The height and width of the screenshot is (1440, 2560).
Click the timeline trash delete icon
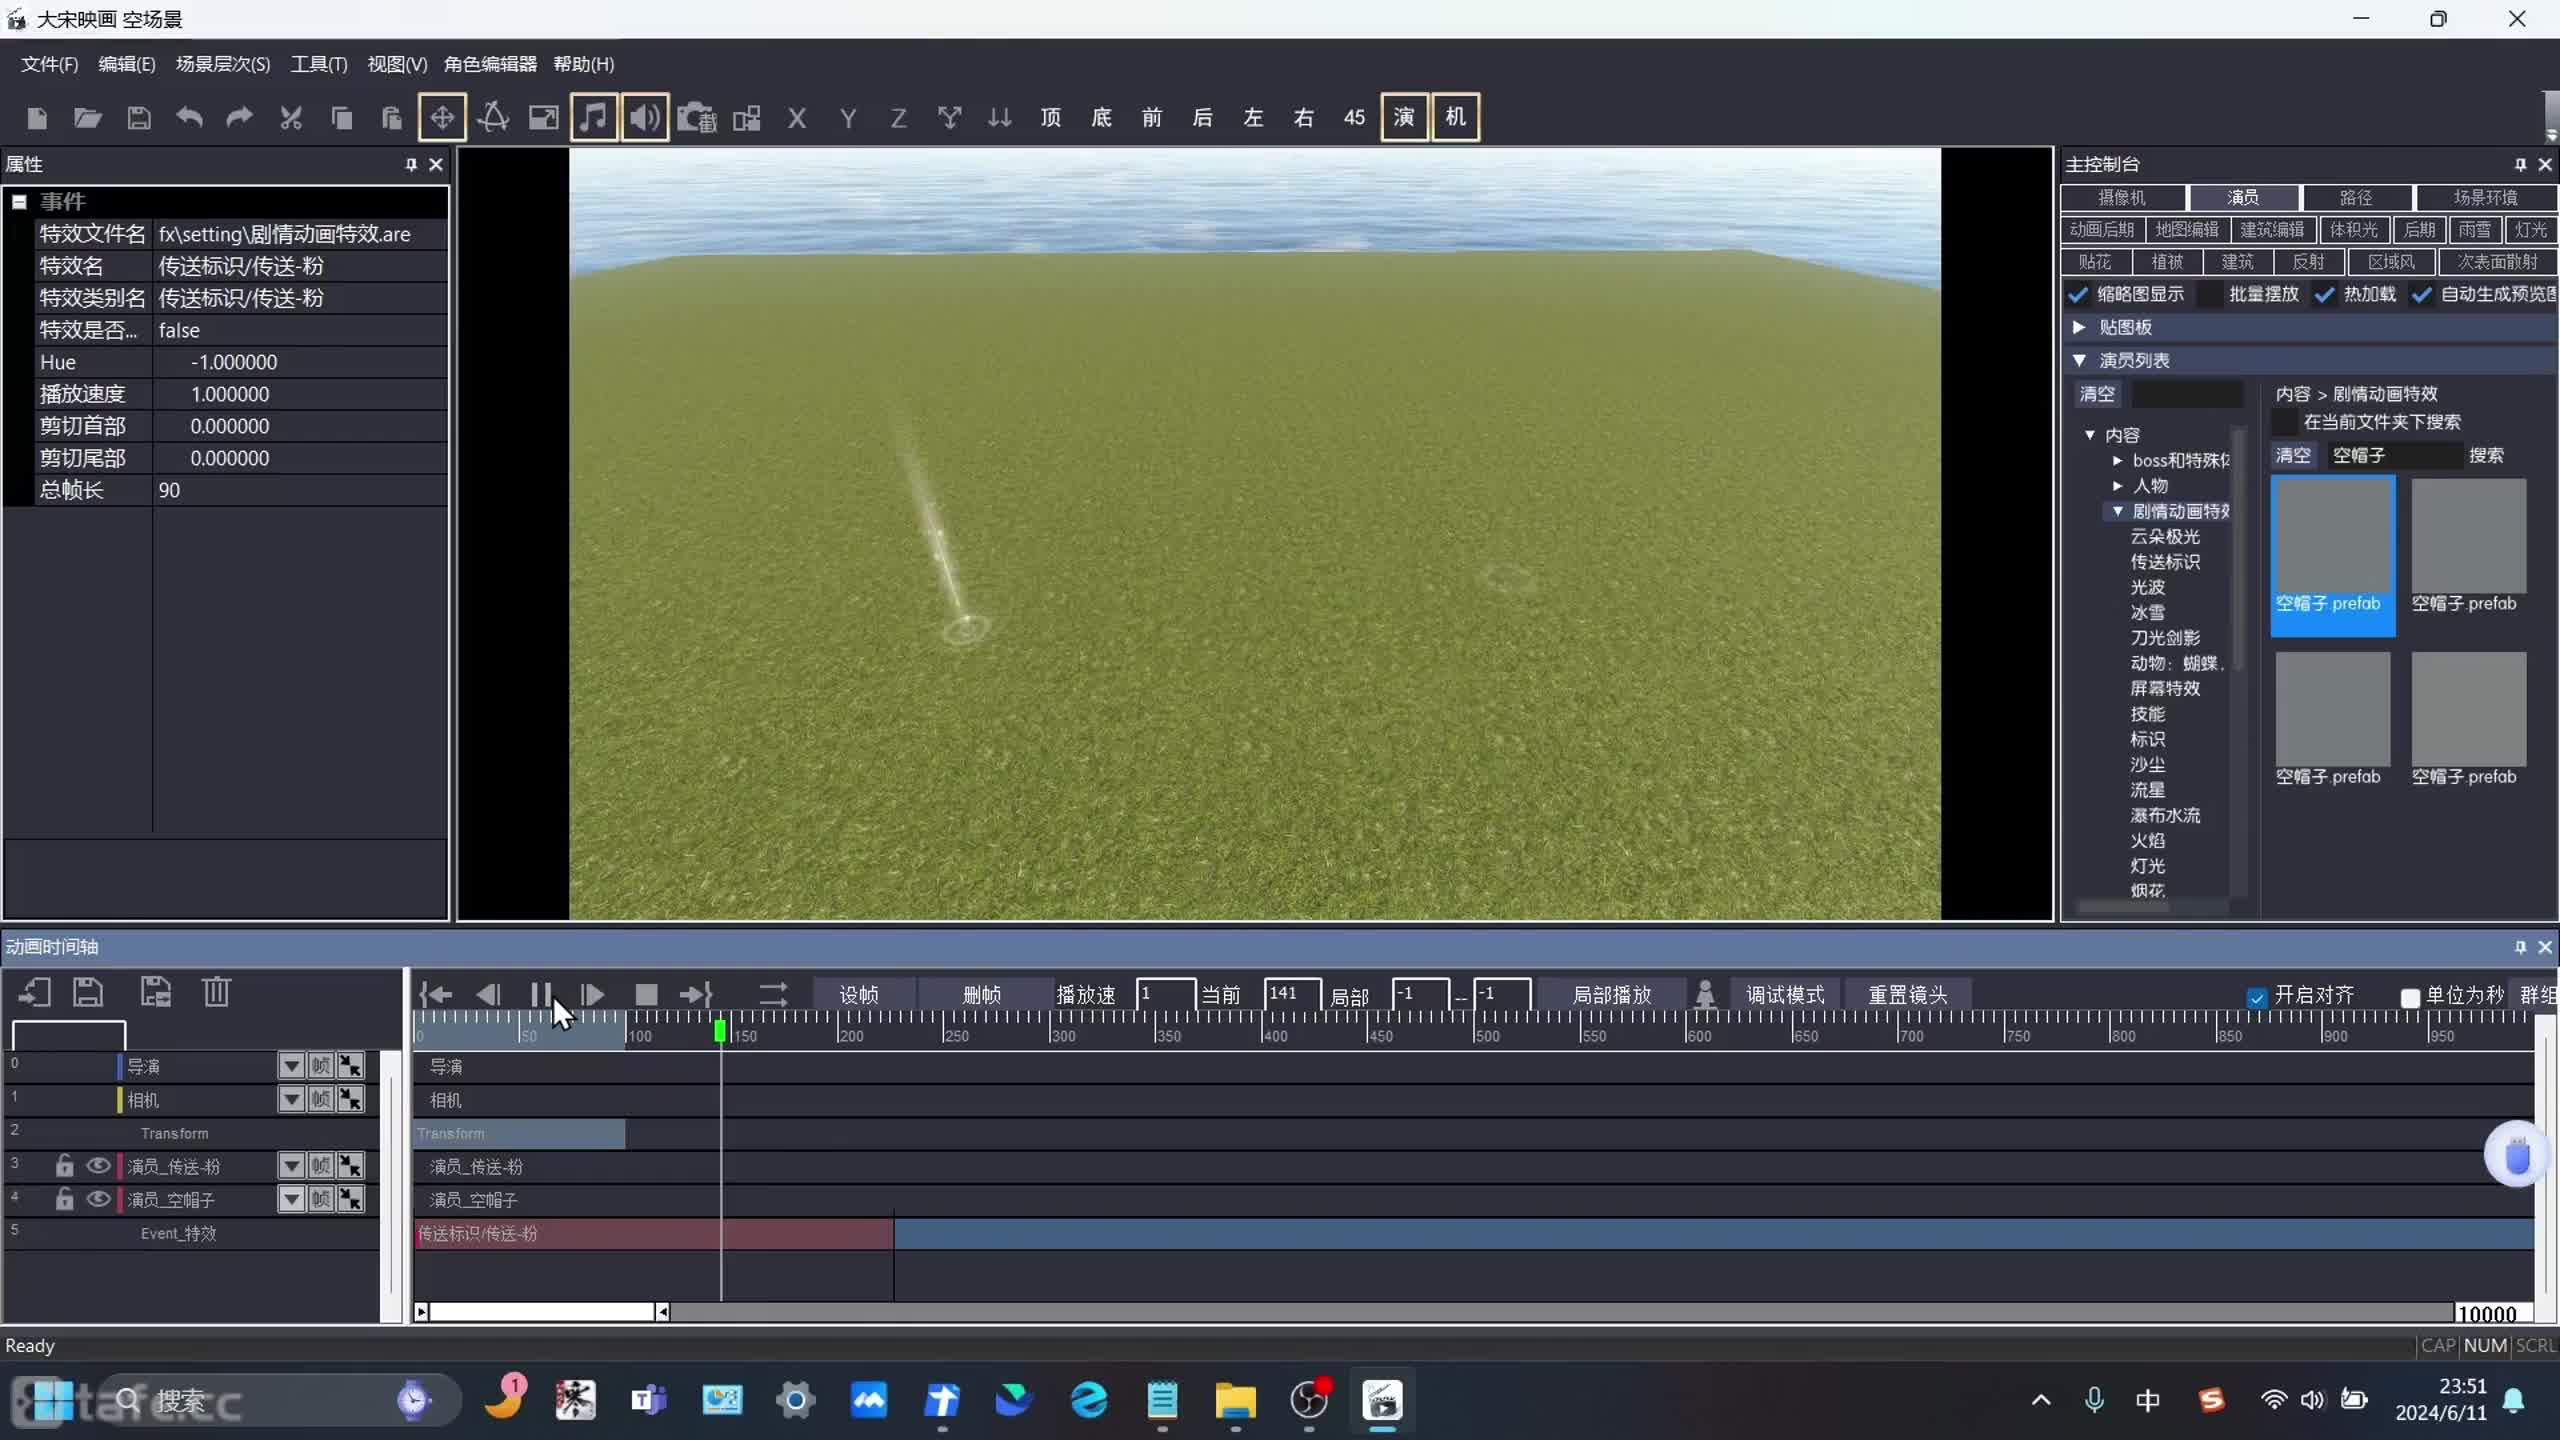pos(217,991)
